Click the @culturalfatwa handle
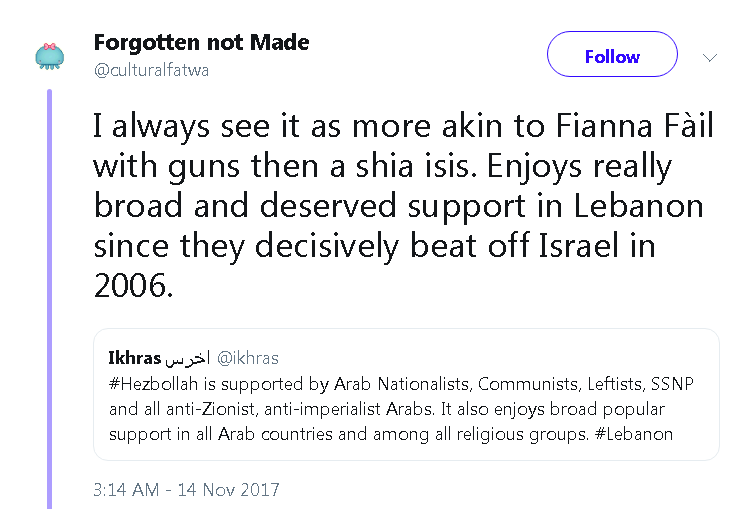The image size is (750, 509). tap(152, 69)
